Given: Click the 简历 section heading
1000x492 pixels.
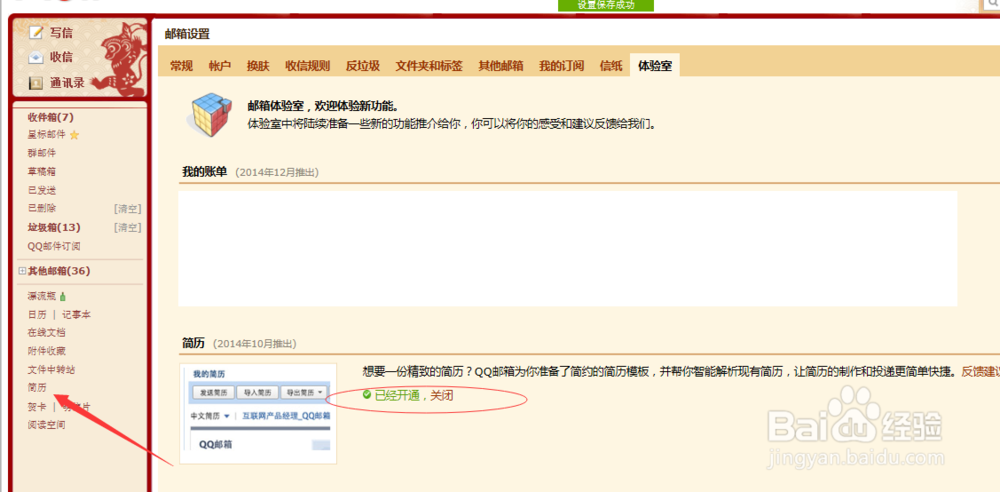Looking at the screenshot, I should tap(193, 343).
